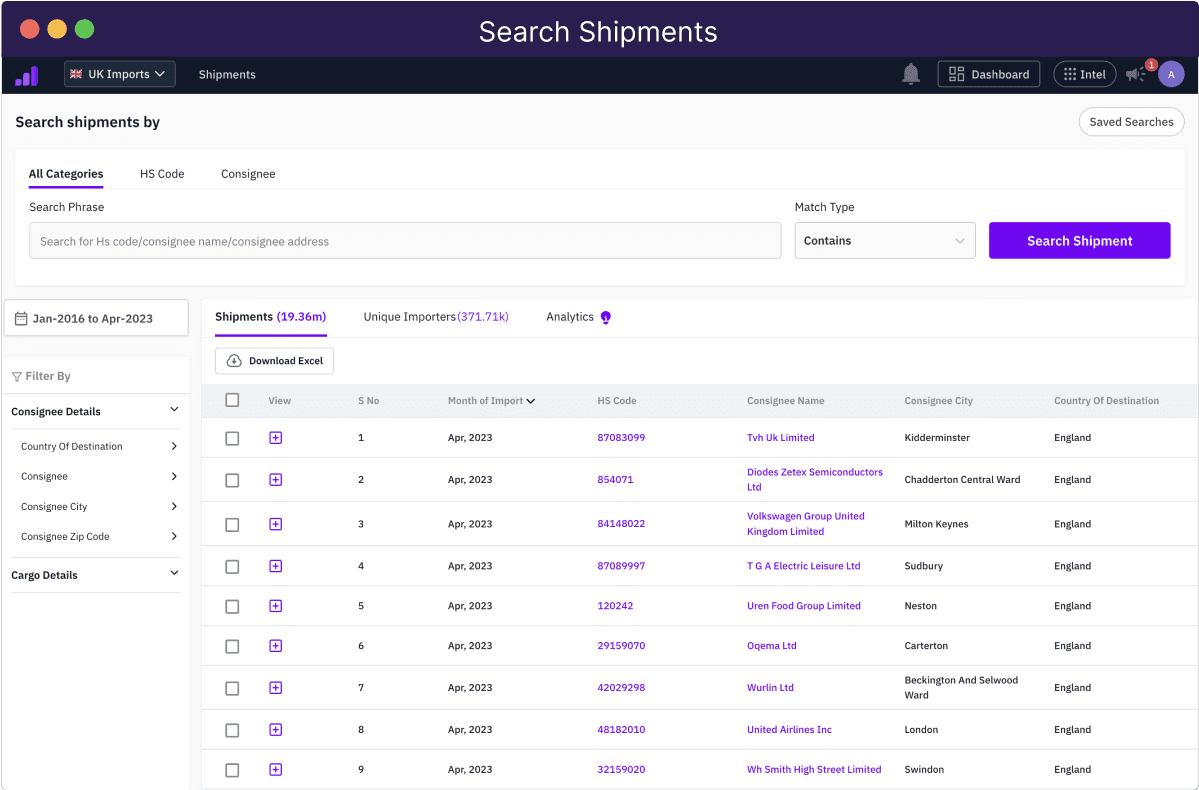Check the United Airlines Inc row
Viewport: 1199px width, 790px height.
(x=232, y=730)
